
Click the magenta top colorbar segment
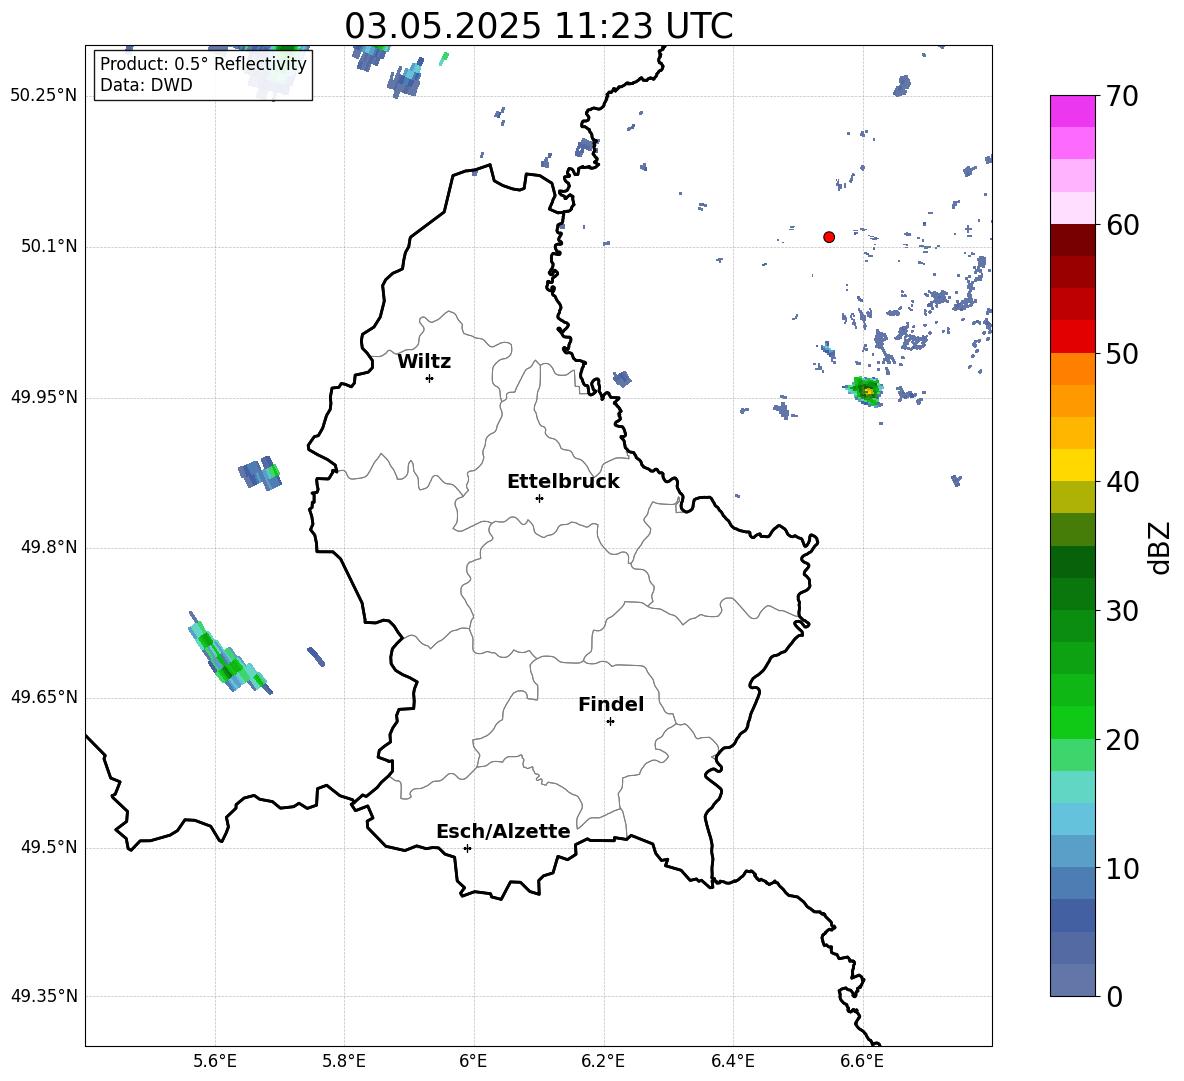[x=1072, y=111]
